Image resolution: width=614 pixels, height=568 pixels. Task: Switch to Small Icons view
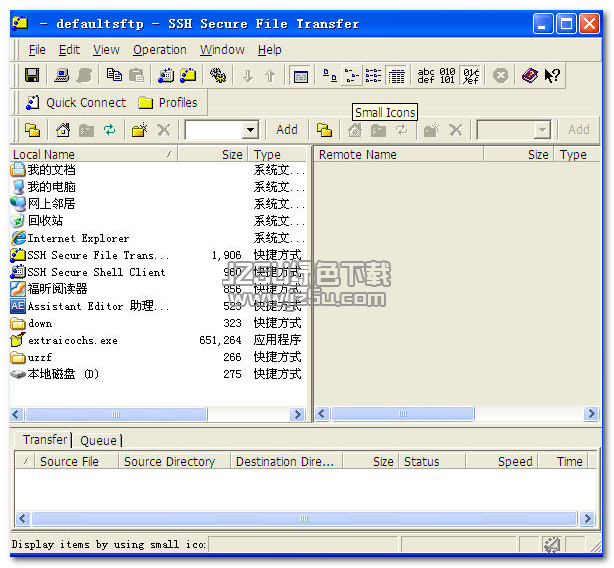(x=351, y=75)
